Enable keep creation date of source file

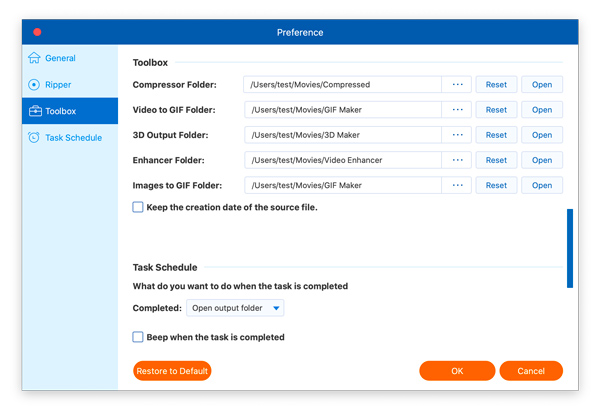pyautogui.click(x=138, y=207)
